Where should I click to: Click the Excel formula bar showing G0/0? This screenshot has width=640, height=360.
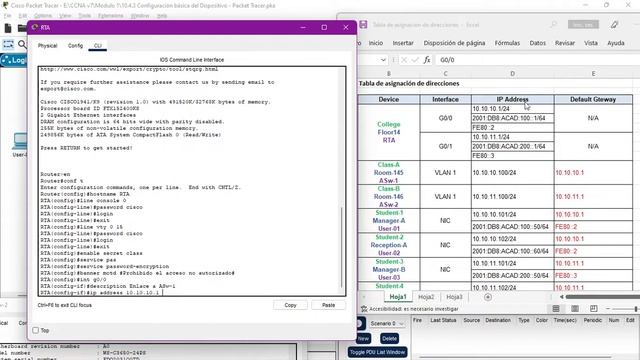(538, 60)
